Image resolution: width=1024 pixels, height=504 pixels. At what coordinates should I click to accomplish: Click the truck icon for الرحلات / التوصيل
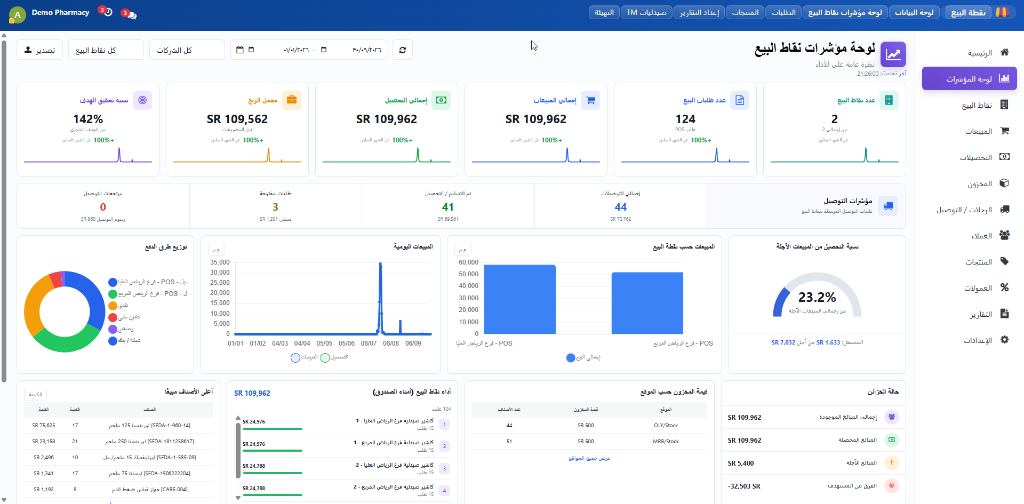[x=1004, y=210]
